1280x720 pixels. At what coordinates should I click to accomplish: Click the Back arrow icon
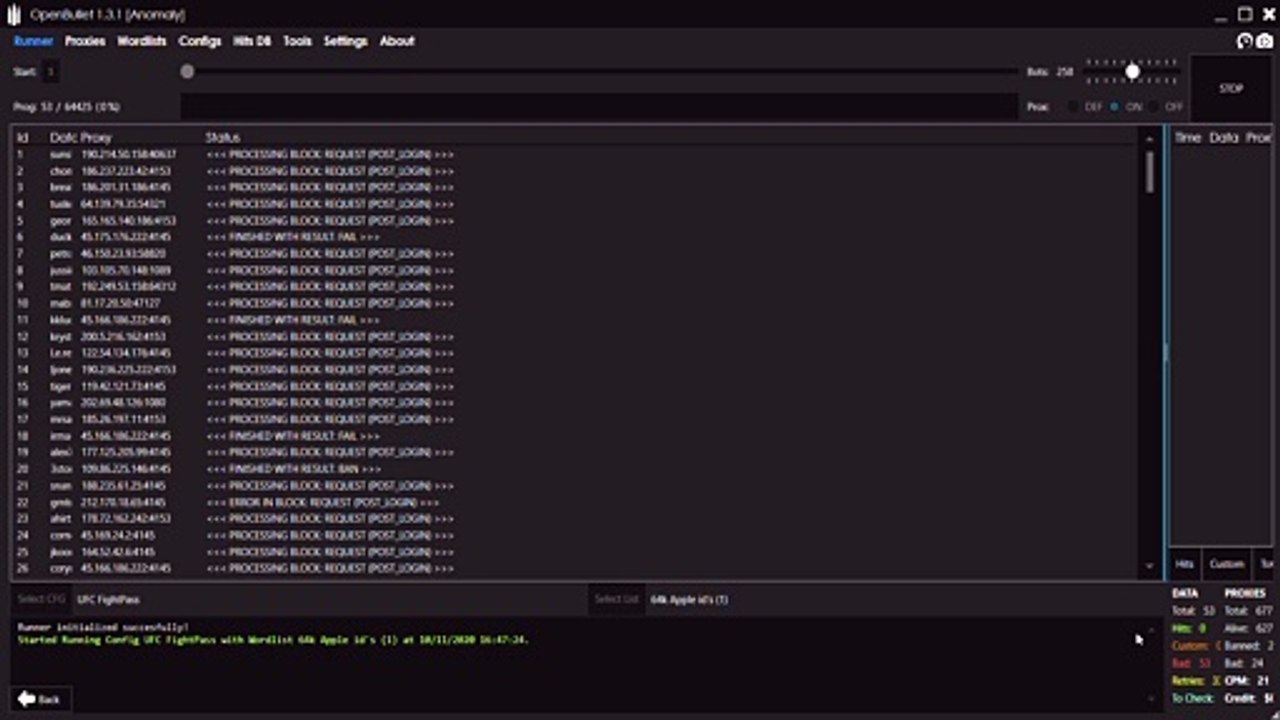coord(26,699)
